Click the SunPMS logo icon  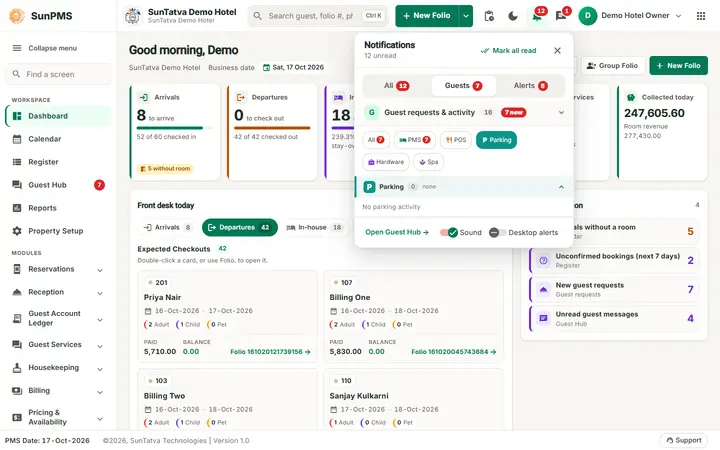pos(17,16)
